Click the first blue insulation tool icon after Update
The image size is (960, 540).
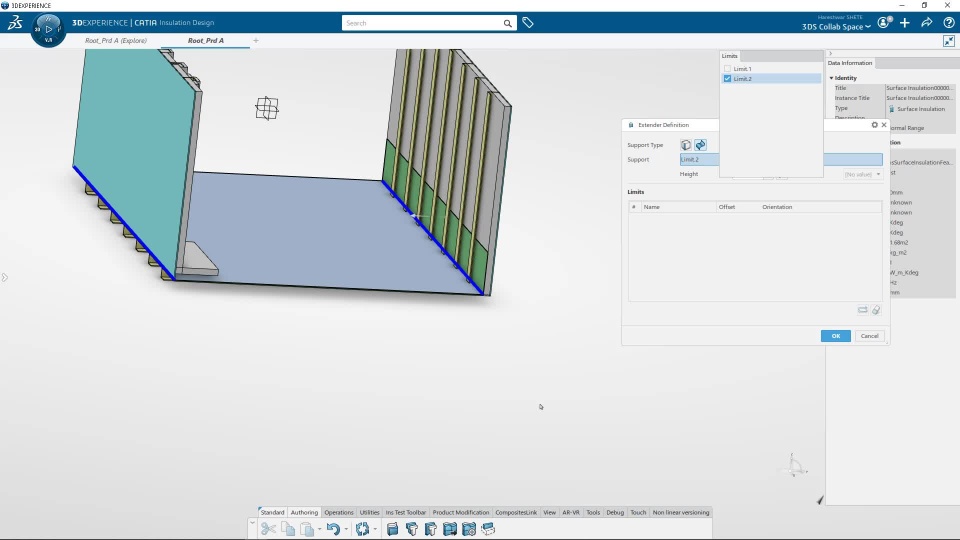coord(392,529)
